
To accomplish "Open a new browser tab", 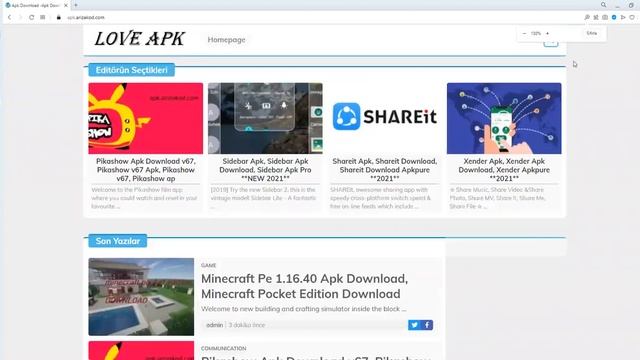I will tap(76, 5).
